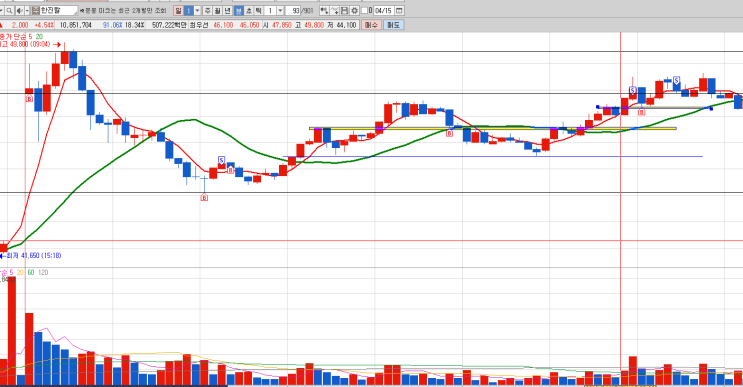Click the high price label 최고 49,800 (09:04)
Viewport: 743px width, 387px height.
(26, 45)
